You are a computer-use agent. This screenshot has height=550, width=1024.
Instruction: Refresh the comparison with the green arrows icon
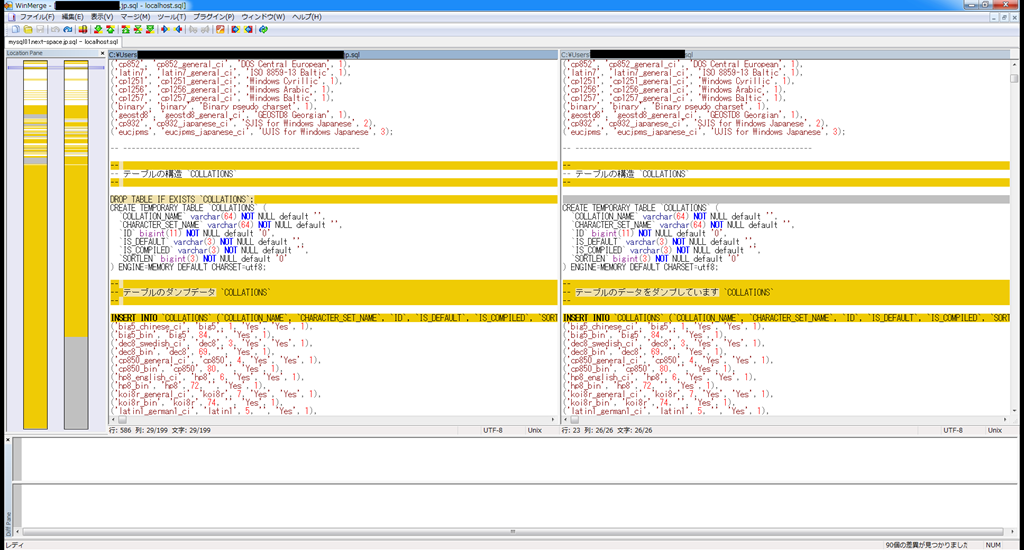(263, 29)
